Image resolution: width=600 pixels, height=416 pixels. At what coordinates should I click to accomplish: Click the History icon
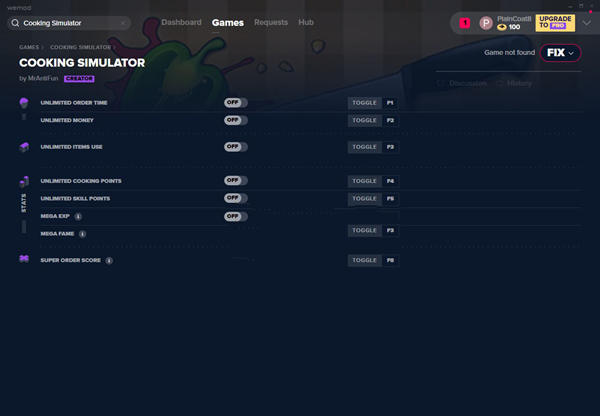coord(499,83)
